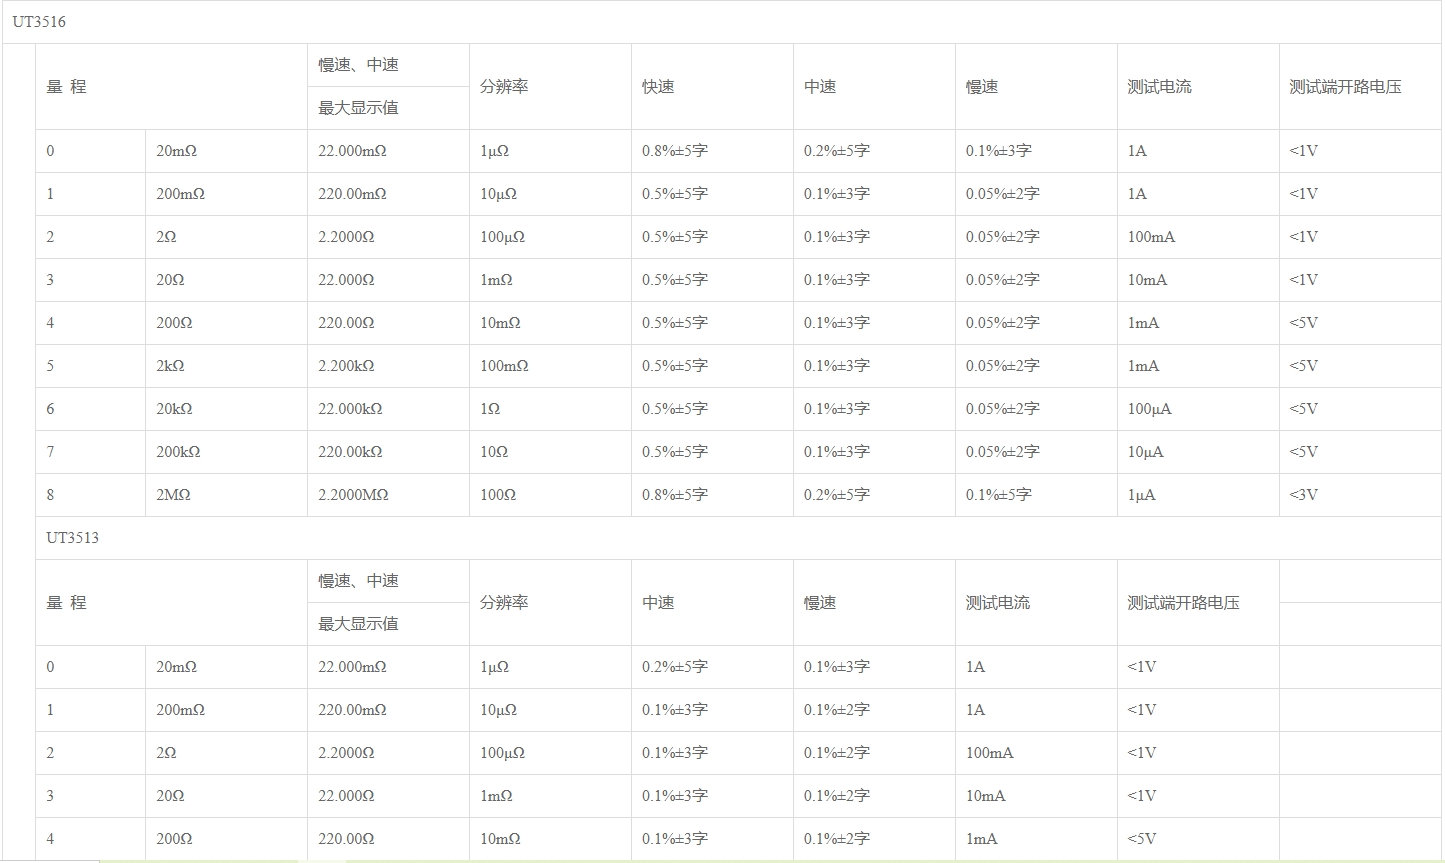This screenshot has height=863, width=1445.
Task: Click "0.05%±2字" in the 200kΩ row
Action: click(1003, 452)
